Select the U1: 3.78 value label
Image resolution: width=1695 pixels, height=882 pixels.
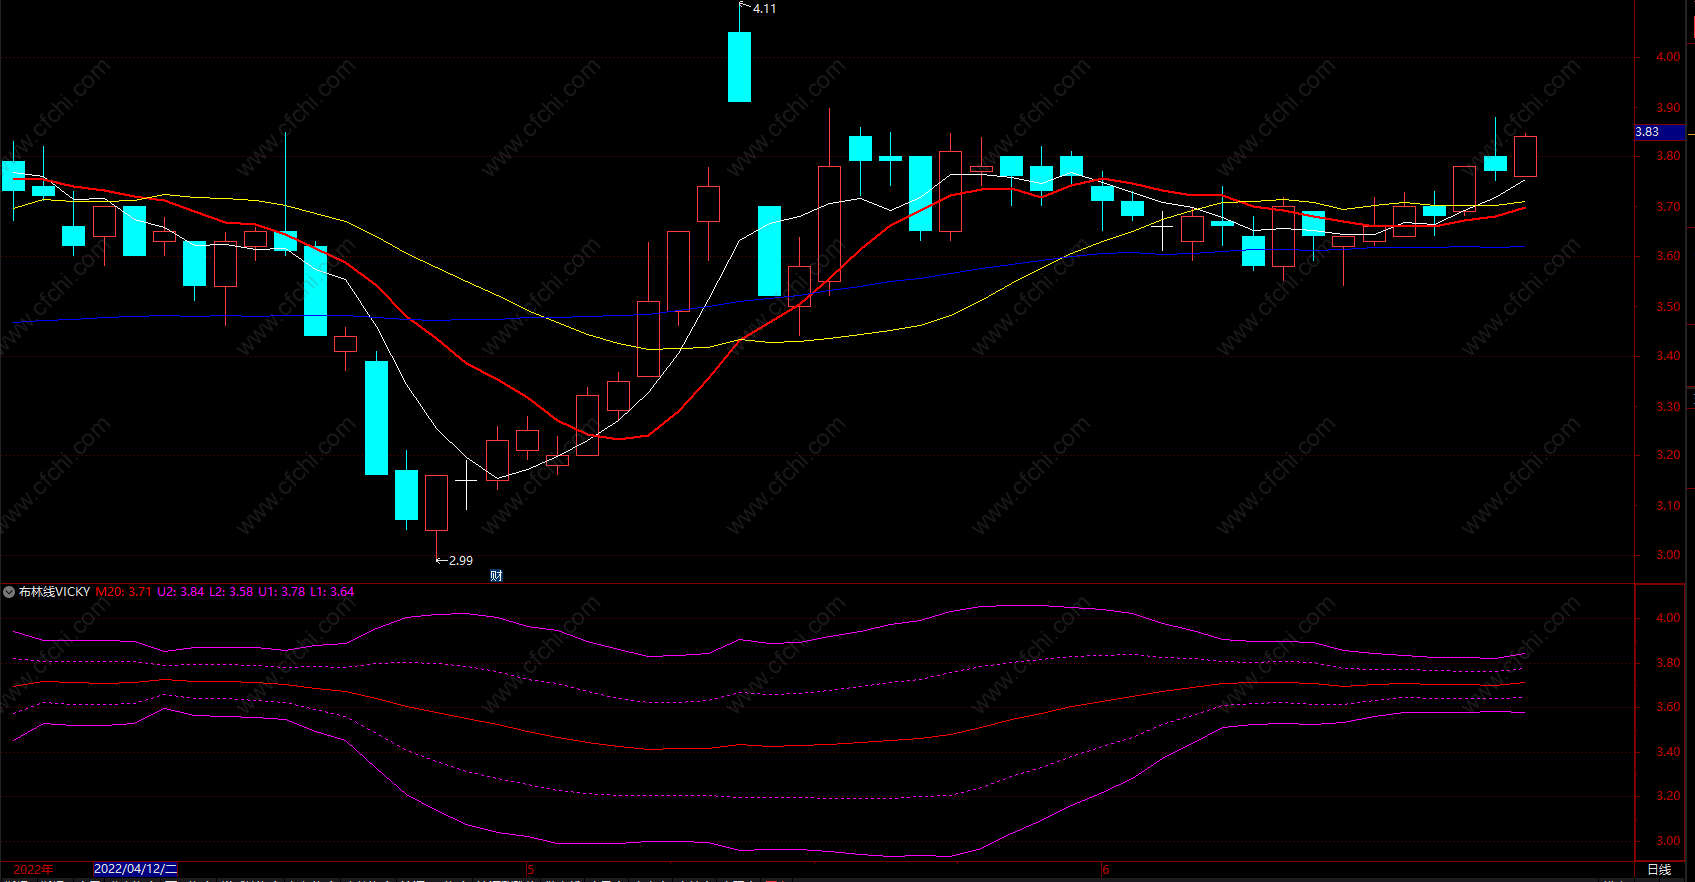click(282, 592)
